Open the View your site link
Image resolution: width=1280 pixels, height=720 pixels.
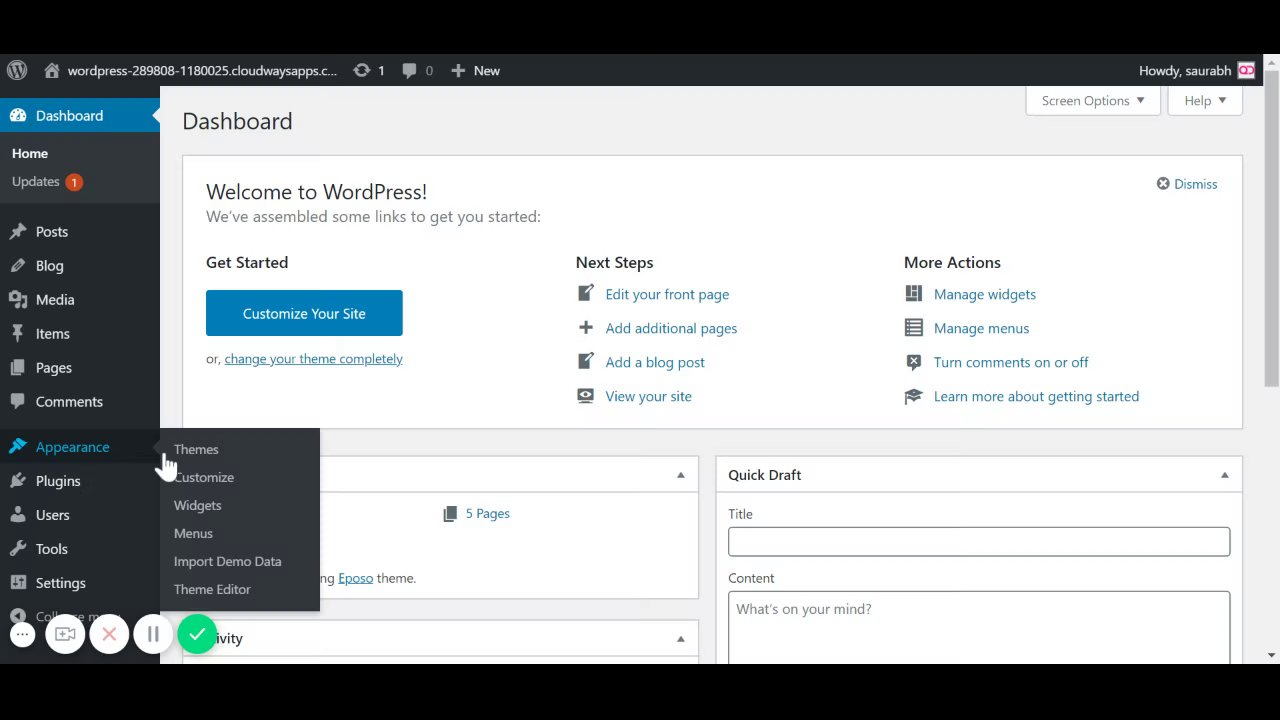coord(648,396)
